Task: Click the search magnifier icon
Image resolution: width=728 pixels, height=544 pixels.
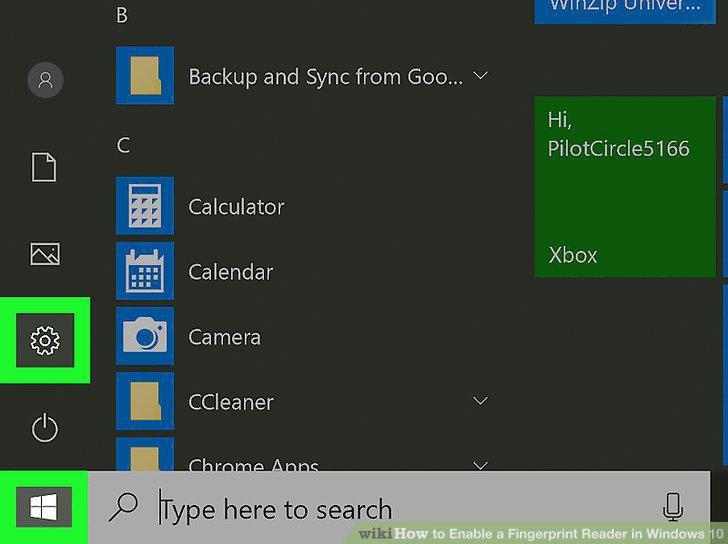Action: pos(123,507)
